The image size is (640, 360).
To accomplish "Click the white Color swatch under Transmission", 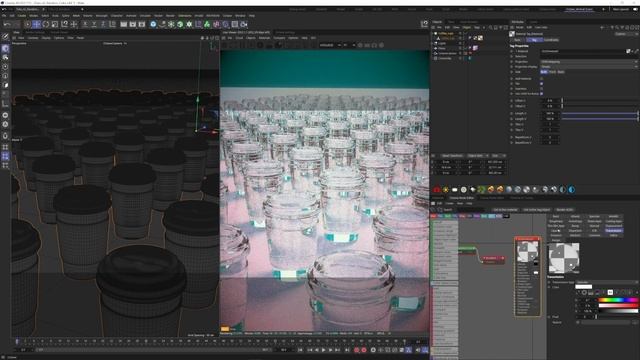I will [584, 287].
